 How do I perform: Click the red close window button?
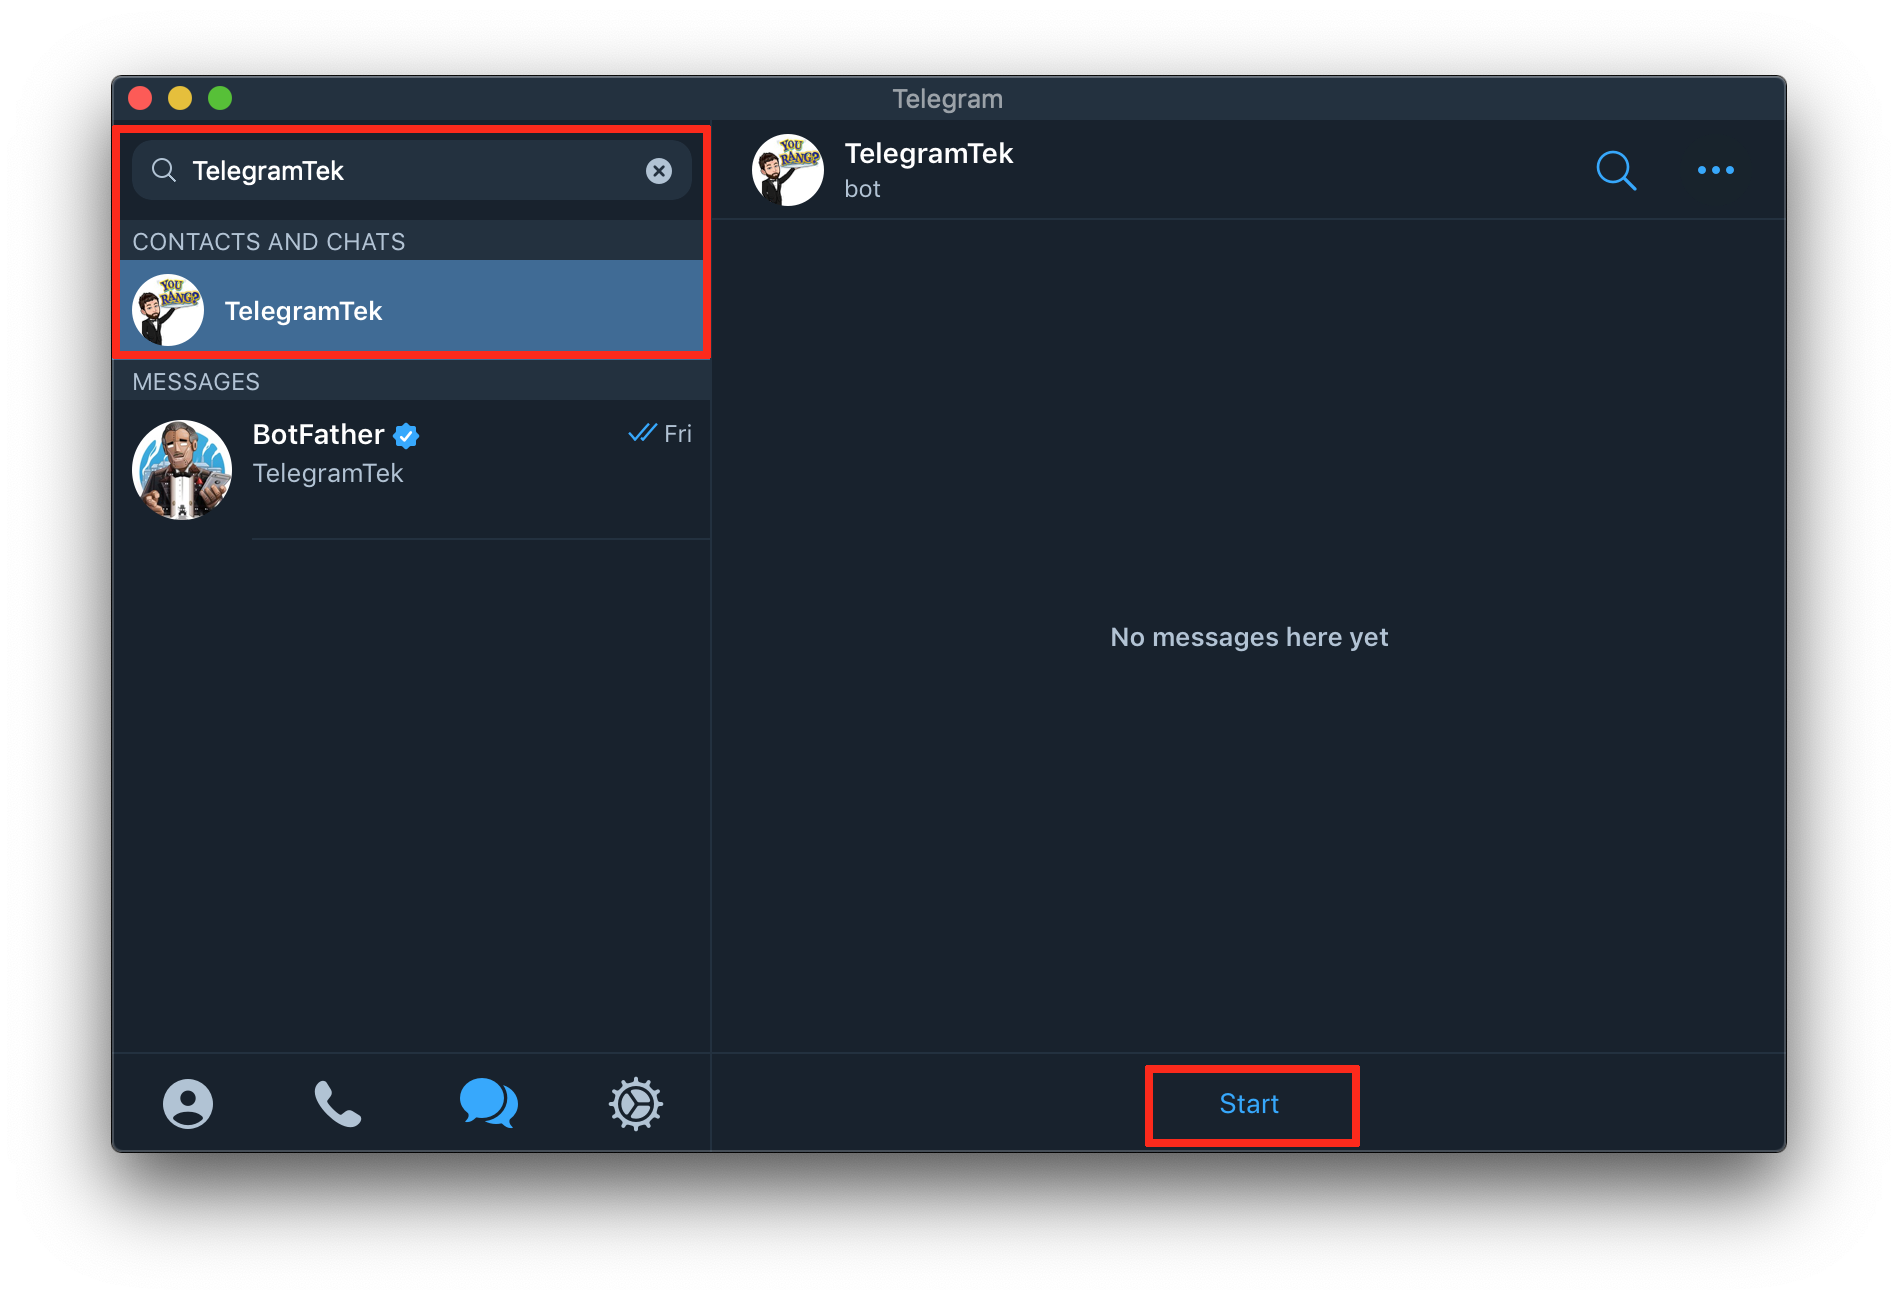pyautogui.click(x=140, y=98)
